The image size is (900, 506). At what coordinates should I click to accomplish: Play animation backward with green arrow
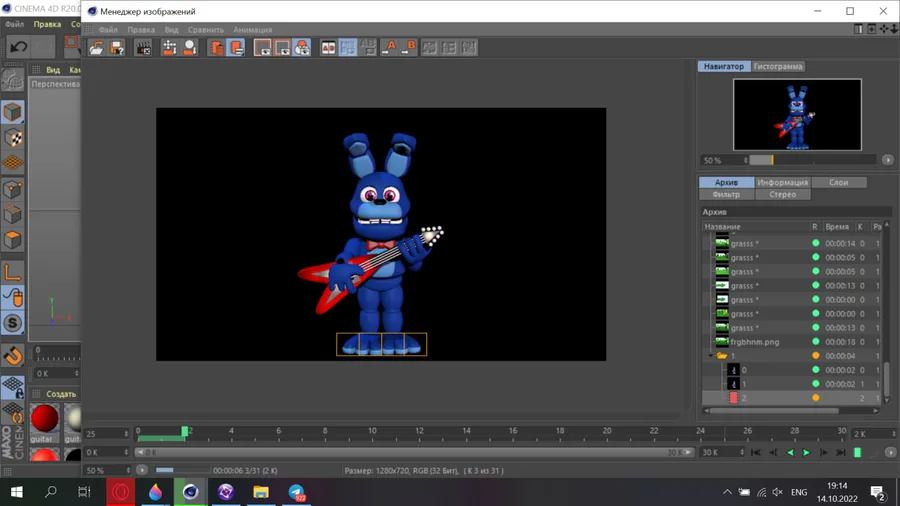790,453
